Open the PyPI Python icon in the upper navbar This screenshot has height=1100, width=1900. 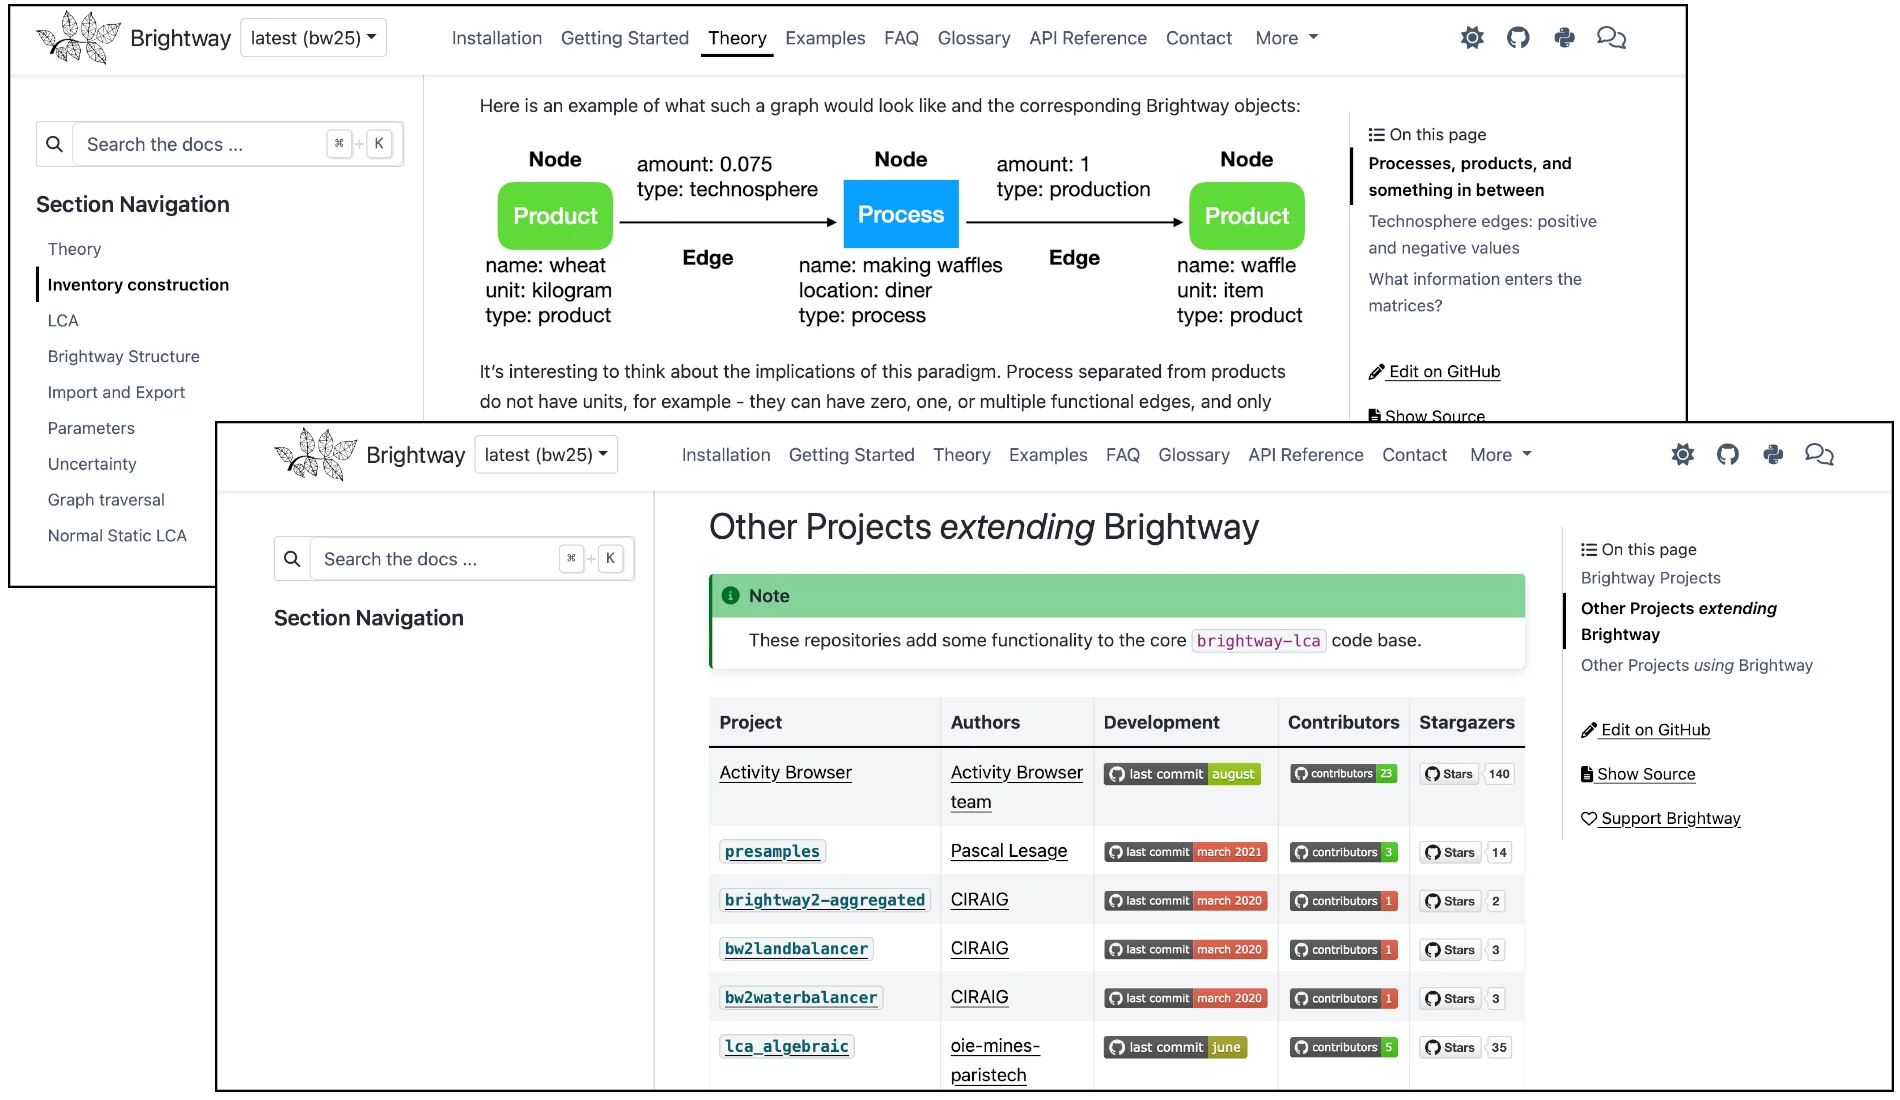pyautogui.click(x=1565, y=38)
